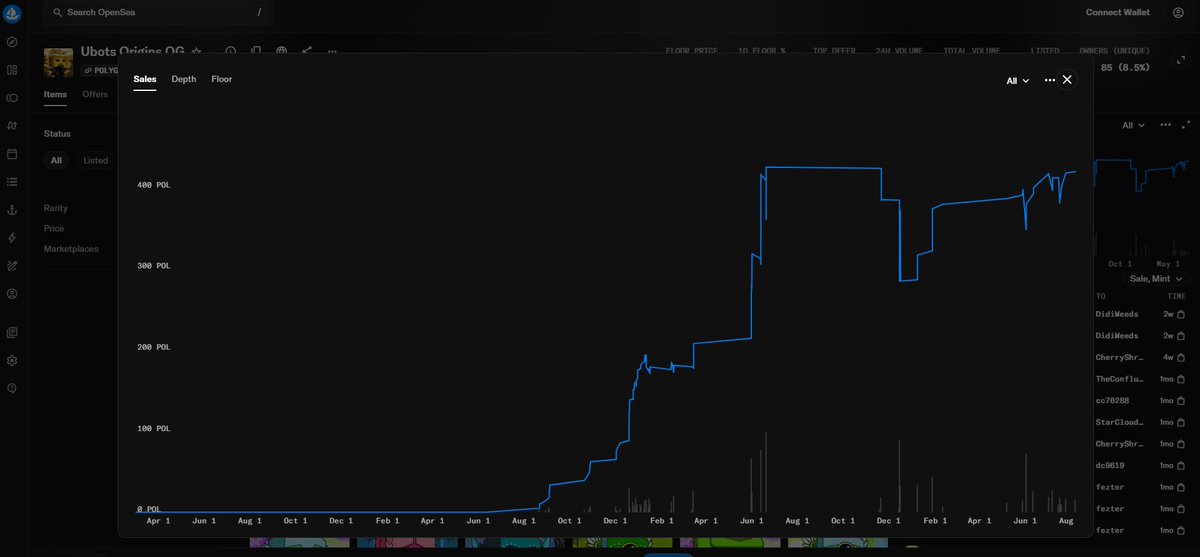This screenshot has height=557, width=1200.
Task: Open the chart modal All time range dropdown
Action: 1018,81
